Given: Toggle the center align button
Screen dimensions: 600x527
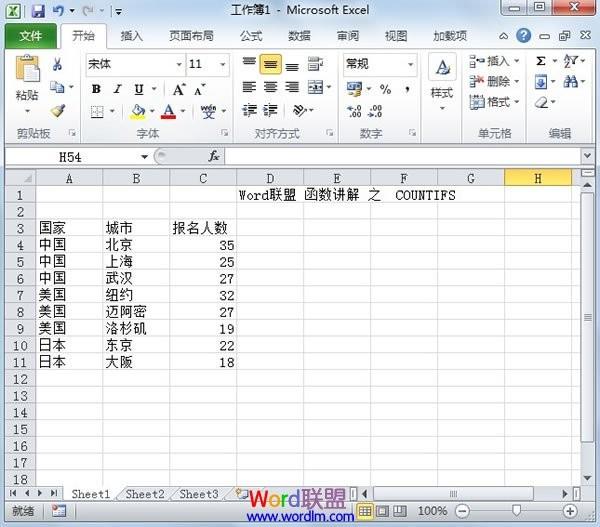Looking at the screenshot, I should 270,88.
